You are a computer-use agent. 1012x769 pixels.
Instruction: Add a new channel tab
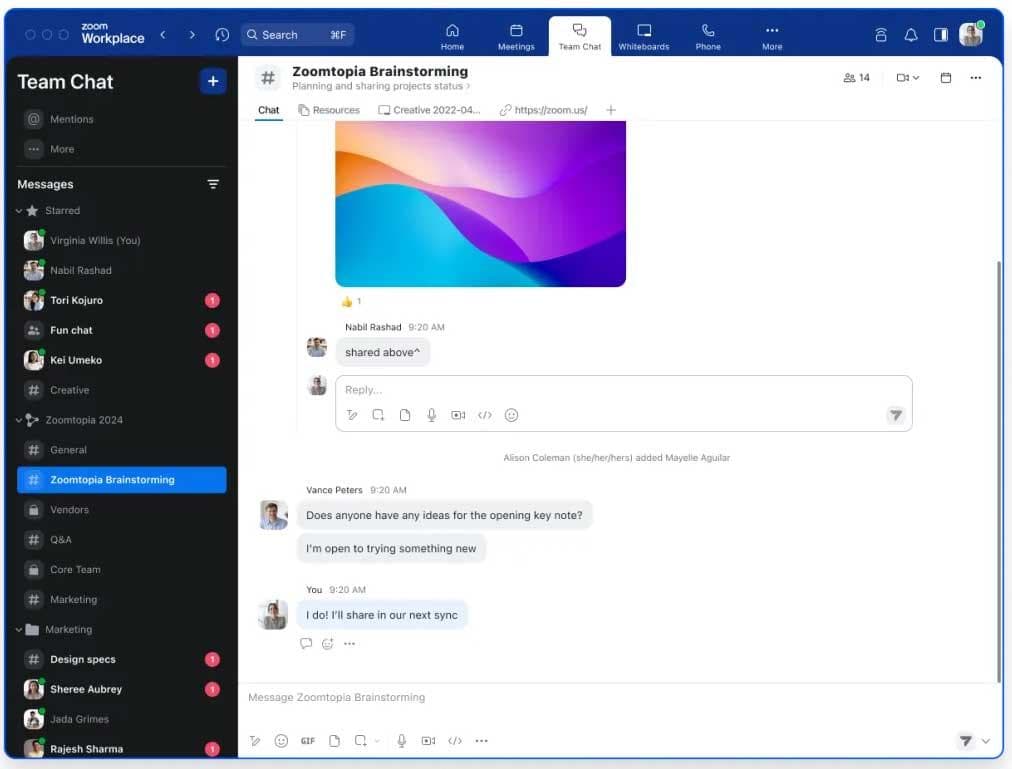pos(611,110)
